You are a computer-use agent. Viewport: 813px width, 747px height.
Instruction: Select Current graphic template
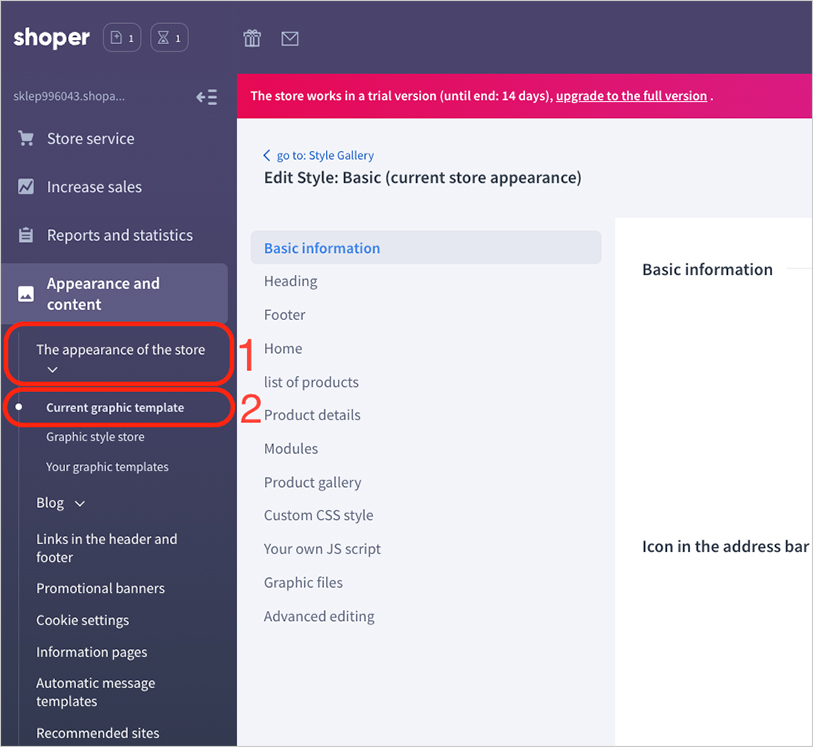click(x=115, y=407)
